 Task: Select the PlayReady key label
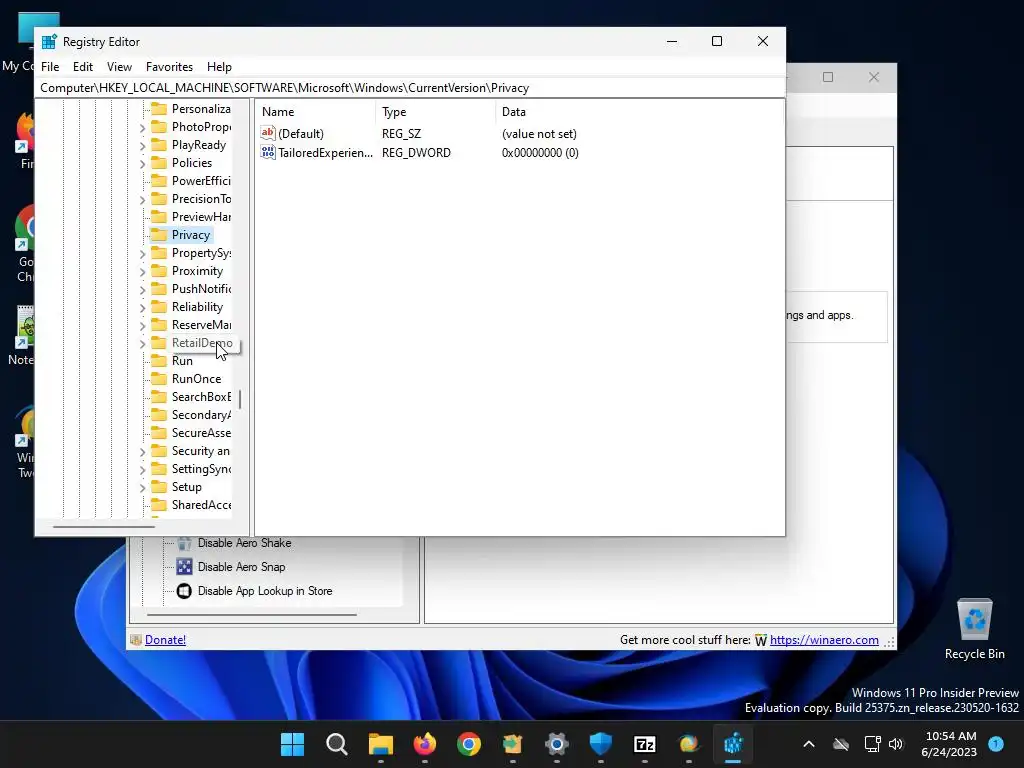pyautogui.click(x=199, y=145)
